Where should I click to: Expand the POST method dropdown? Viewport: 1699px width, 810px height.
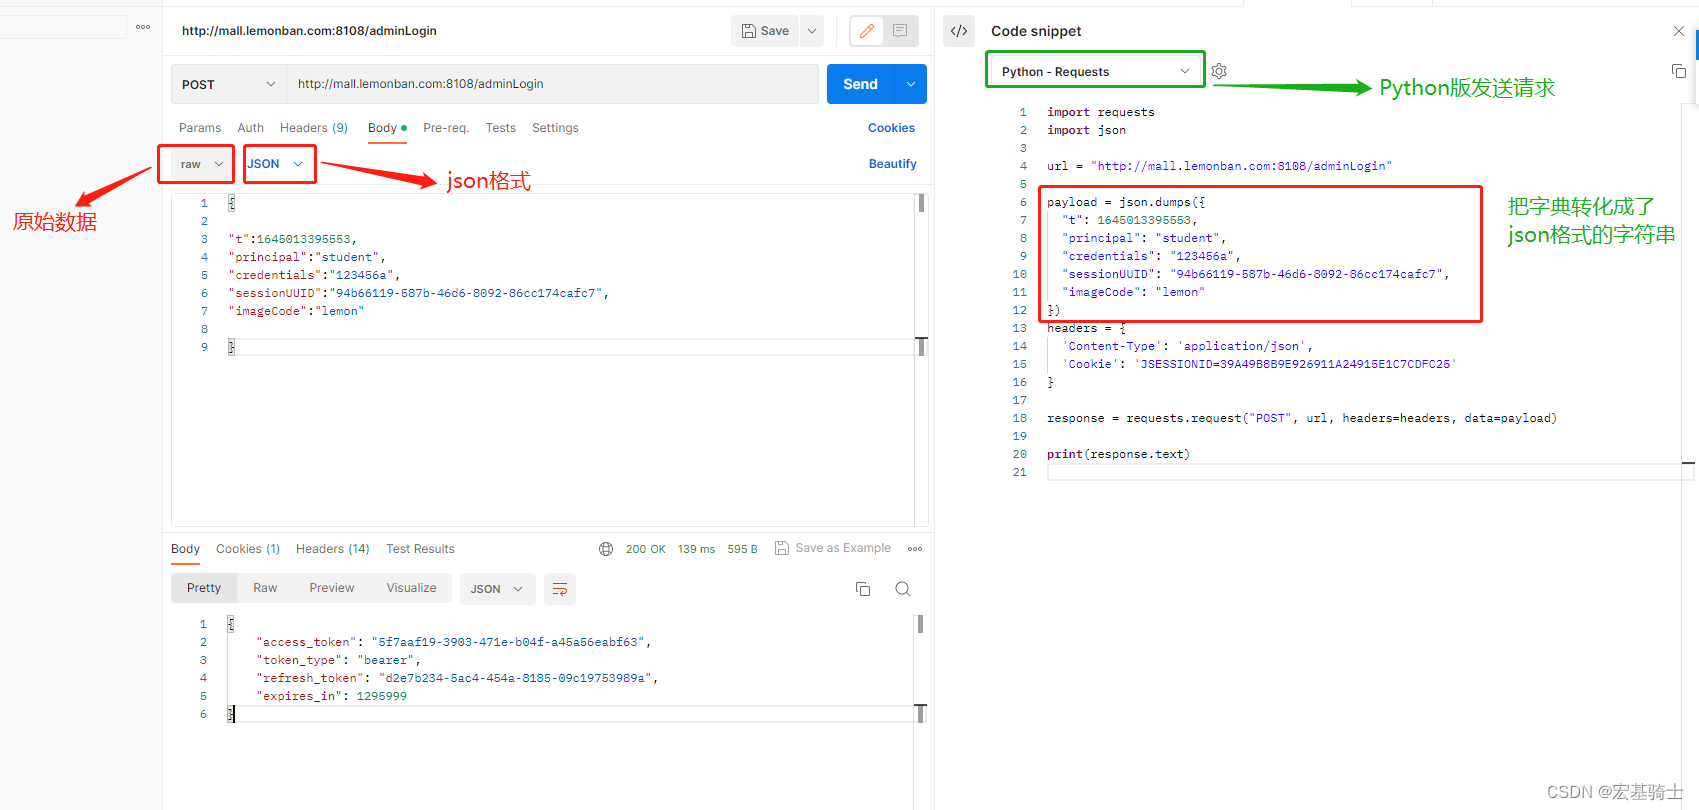tap(229, 84)
